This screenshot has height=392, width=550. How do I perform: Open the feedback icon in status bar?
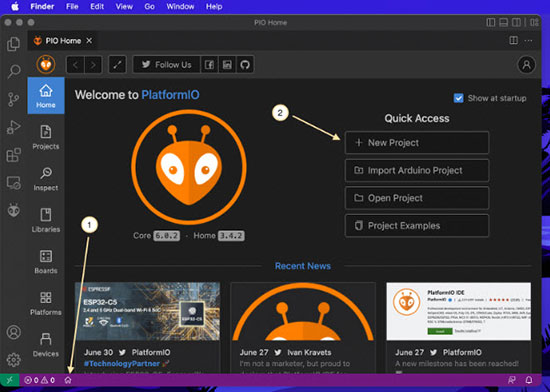512,380
